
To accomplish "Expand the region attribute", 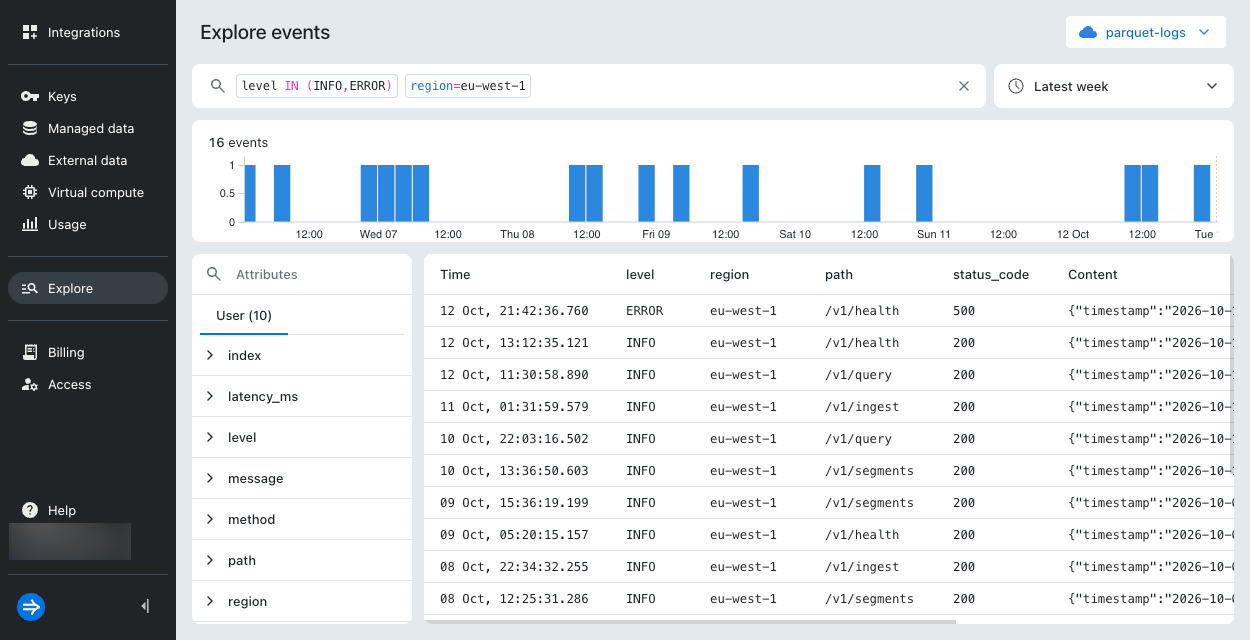I will tap(210, 601).
